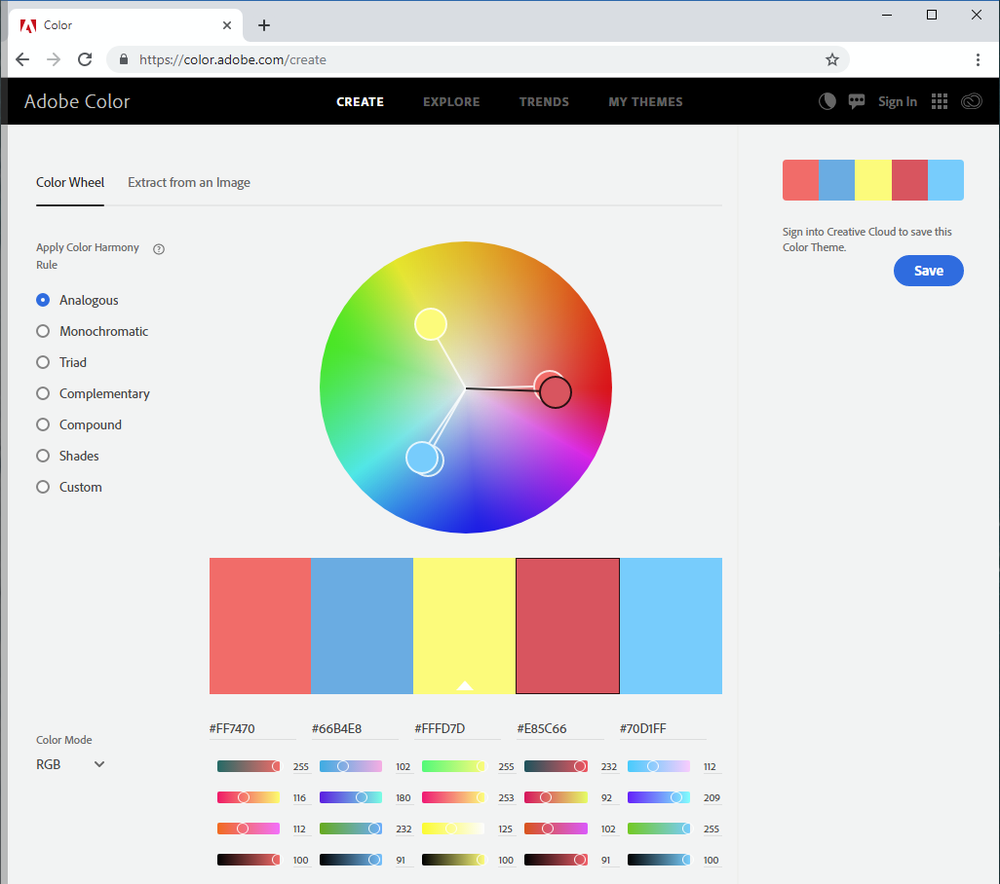The width and height of the screenshot is (1000, 884).
Task: Adjust the first slider under #66B4E8 (102)
Action: pyautogui.click(x=351, y=766)
